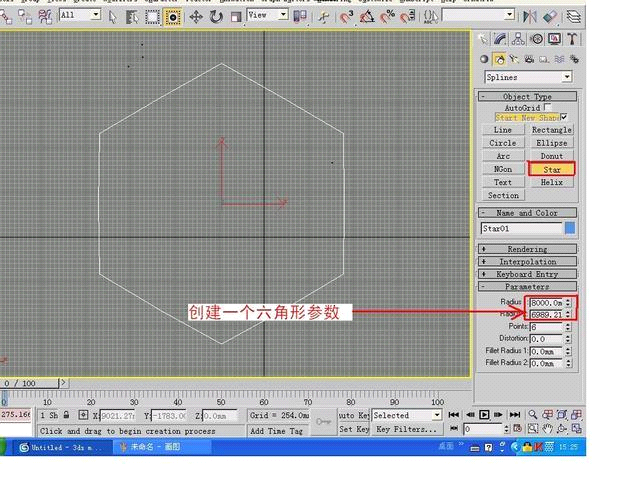Open the Splines category dropdown
This screenshot has height=480, width=640.
pos(527,77)
